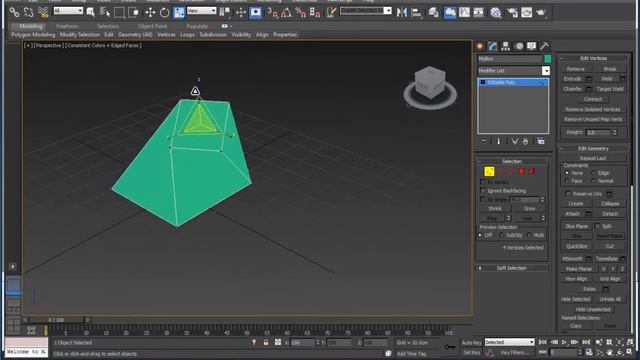Open the Motion command panel tab

[x=519, y=46]
